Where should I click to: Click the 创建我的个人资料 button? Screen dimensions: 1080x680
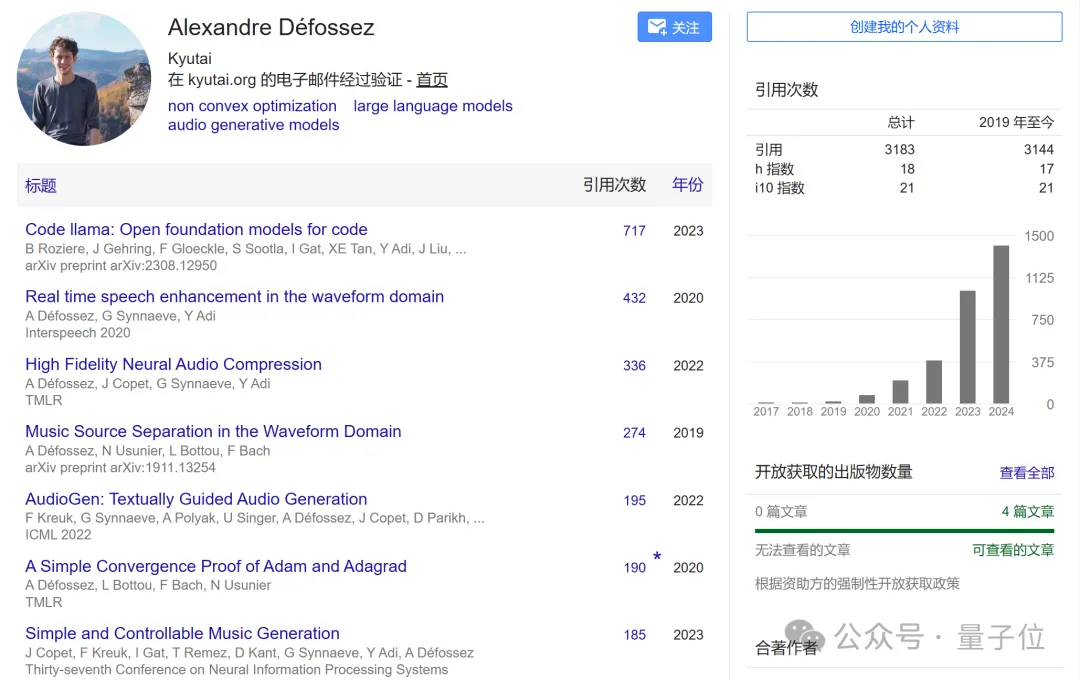point(904,27)
